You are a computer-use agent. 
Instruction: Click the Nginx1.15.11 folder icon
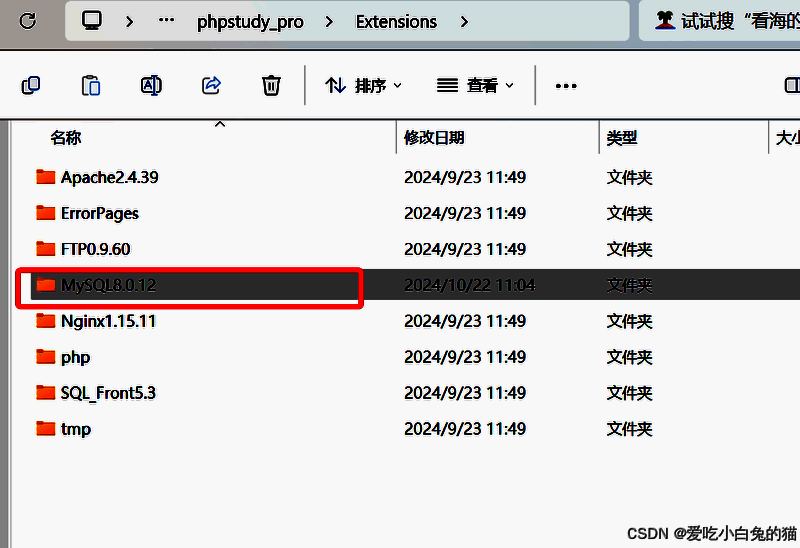tap(45, 320)
